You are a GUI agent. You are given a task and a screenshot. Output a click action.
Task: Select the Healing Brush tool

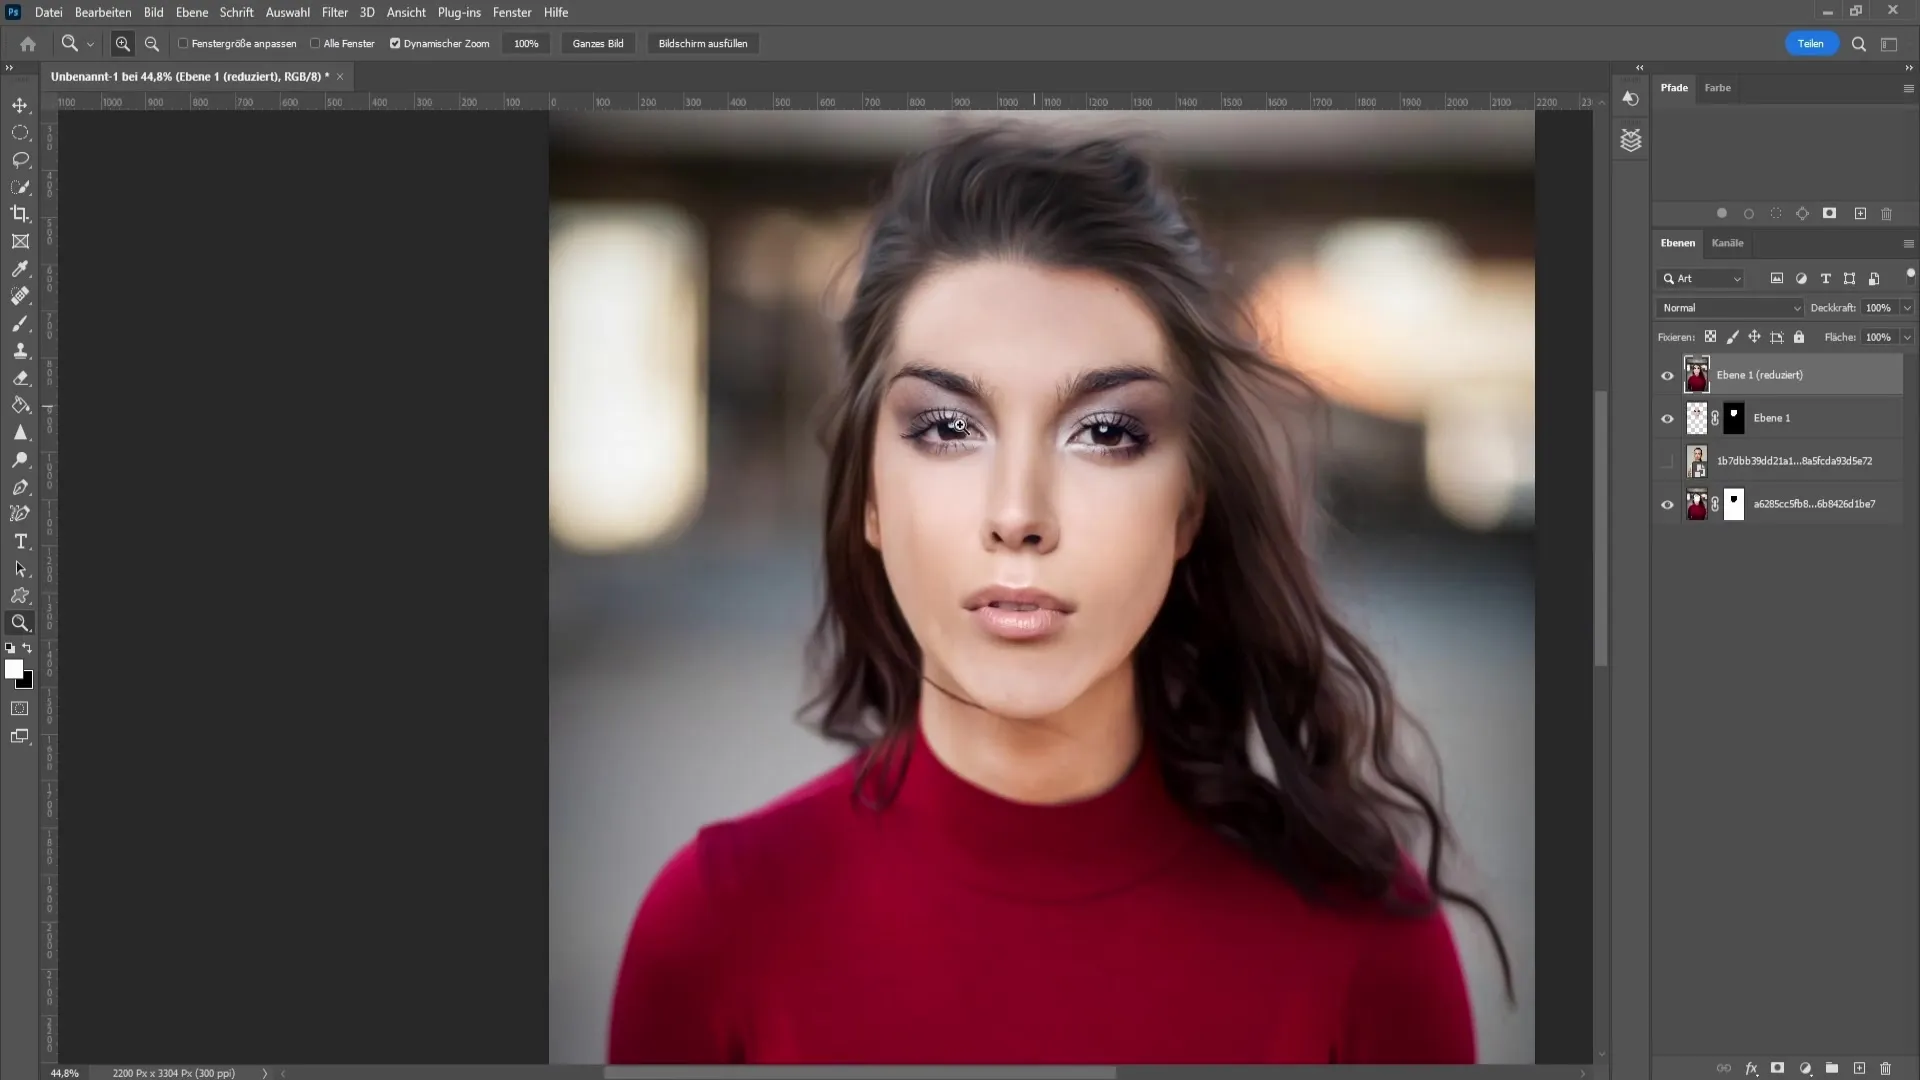(x=20, y=297)
